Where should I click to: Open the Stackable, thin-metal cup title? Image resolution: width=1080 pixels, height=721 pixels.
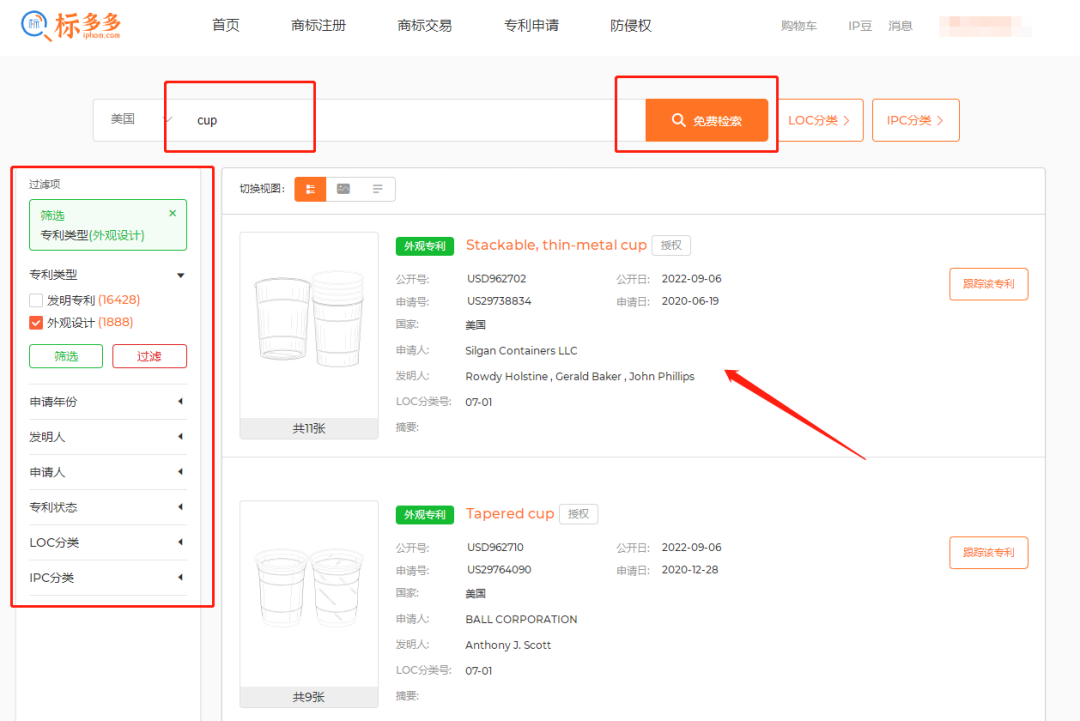(x=556, y=245)
